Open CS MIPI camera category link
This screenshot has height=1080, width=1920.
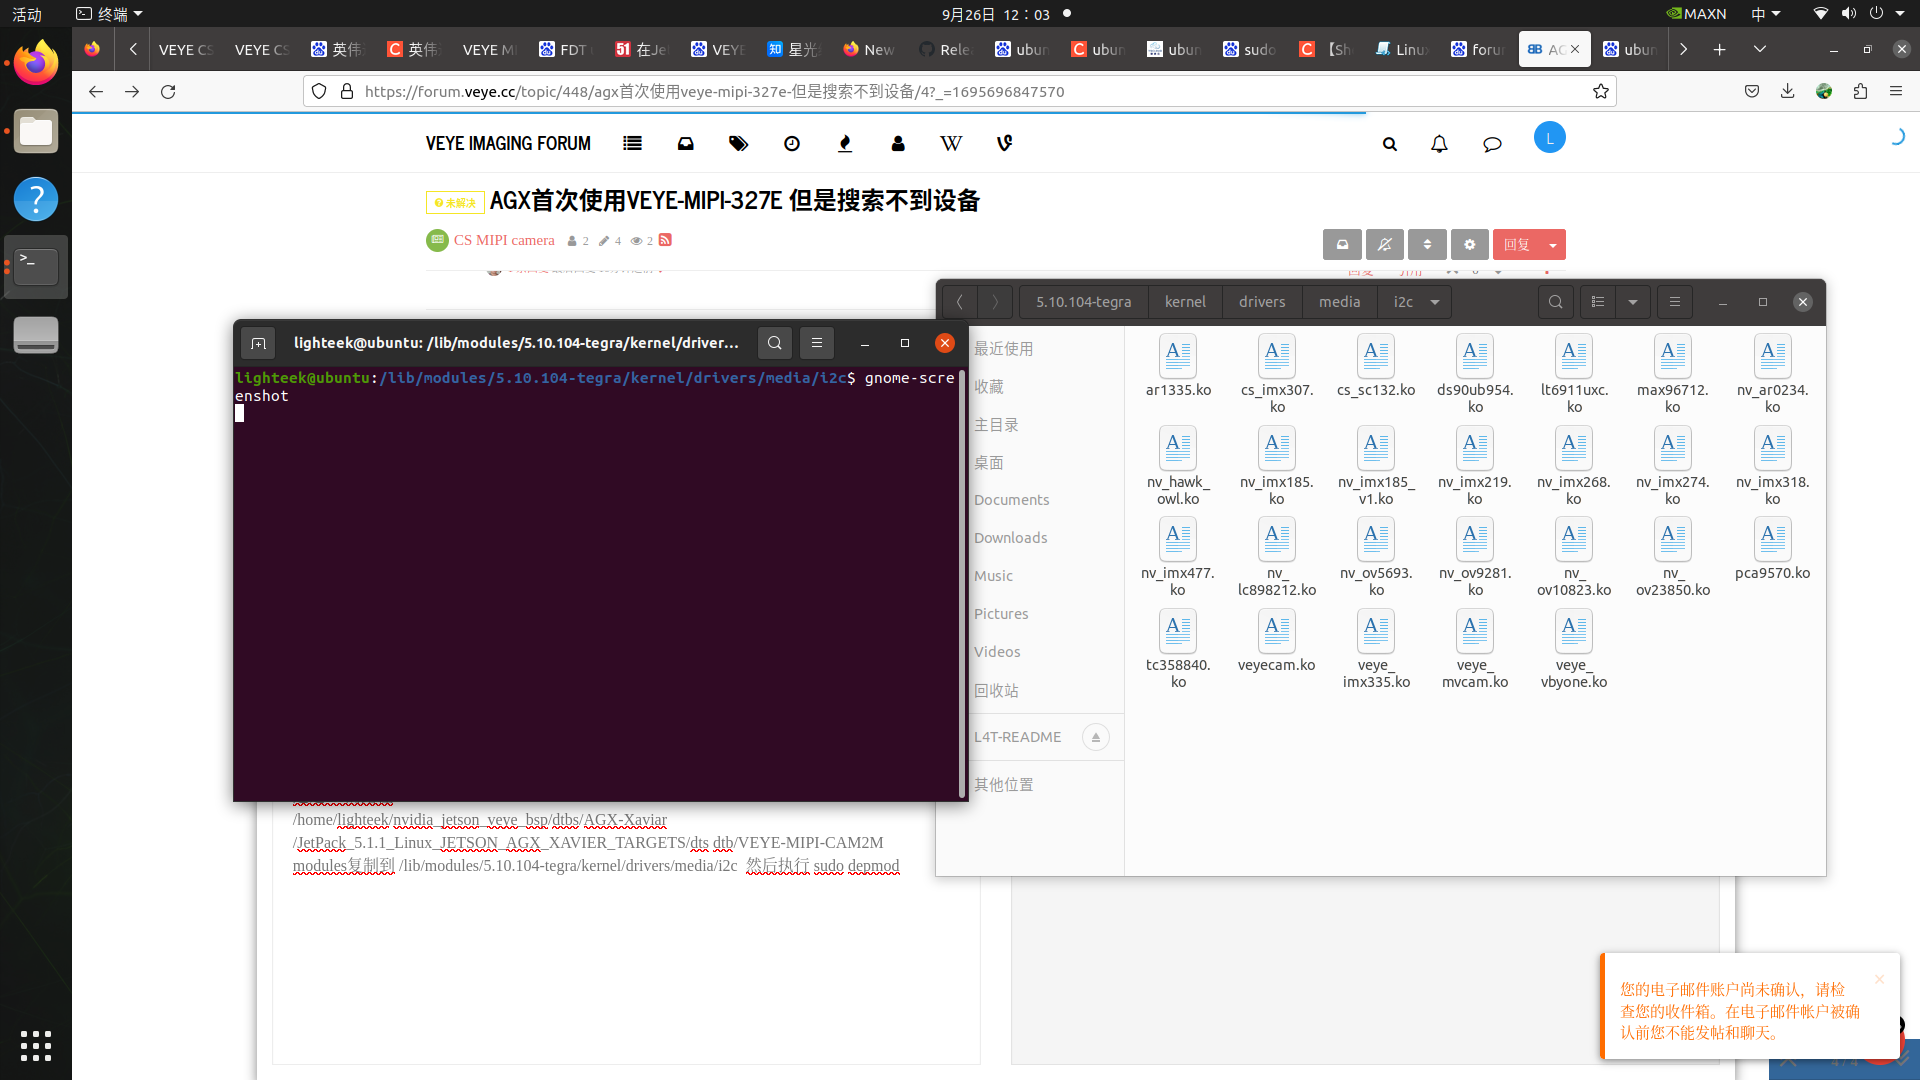(x=504, y=240)
